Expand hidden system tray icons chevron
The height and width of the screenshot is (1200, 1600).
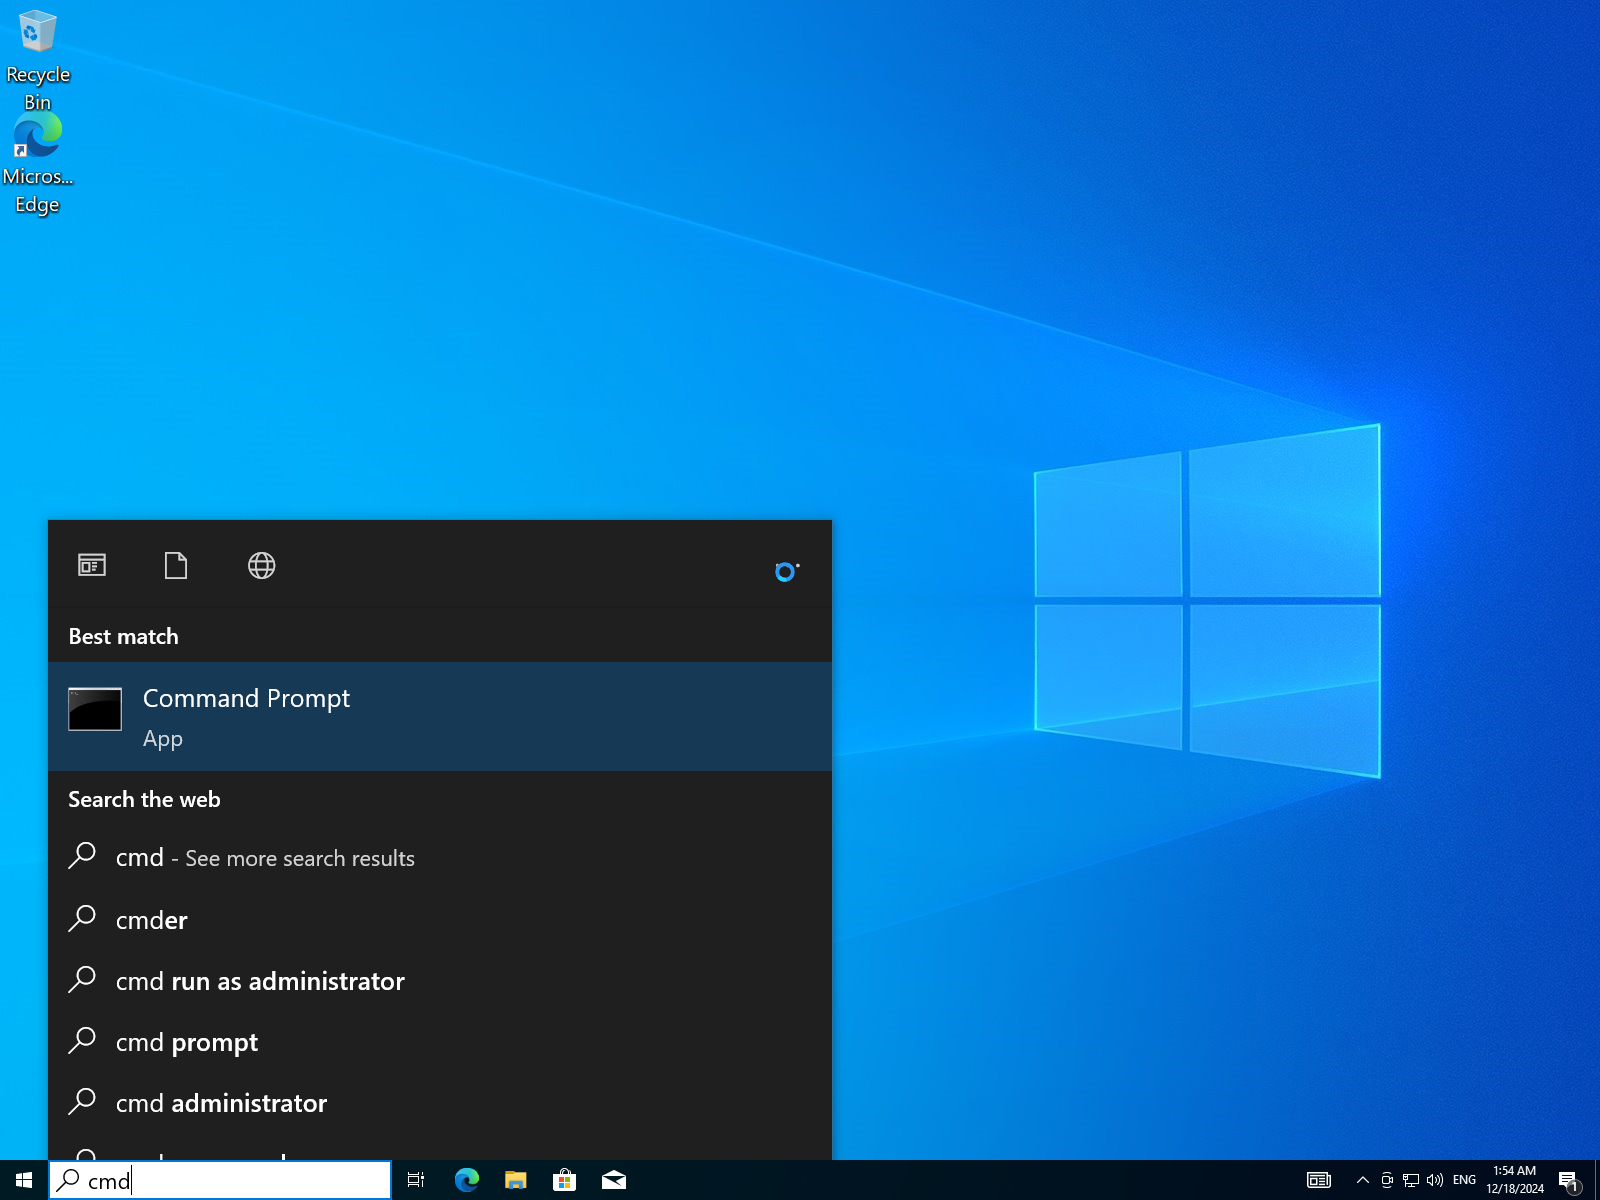pyautogui.click(x=1362, y=1181)
